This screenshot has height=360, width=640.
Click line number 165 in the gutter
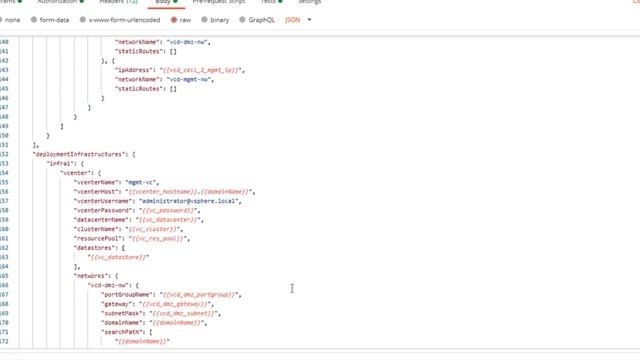tap(4, 276)
